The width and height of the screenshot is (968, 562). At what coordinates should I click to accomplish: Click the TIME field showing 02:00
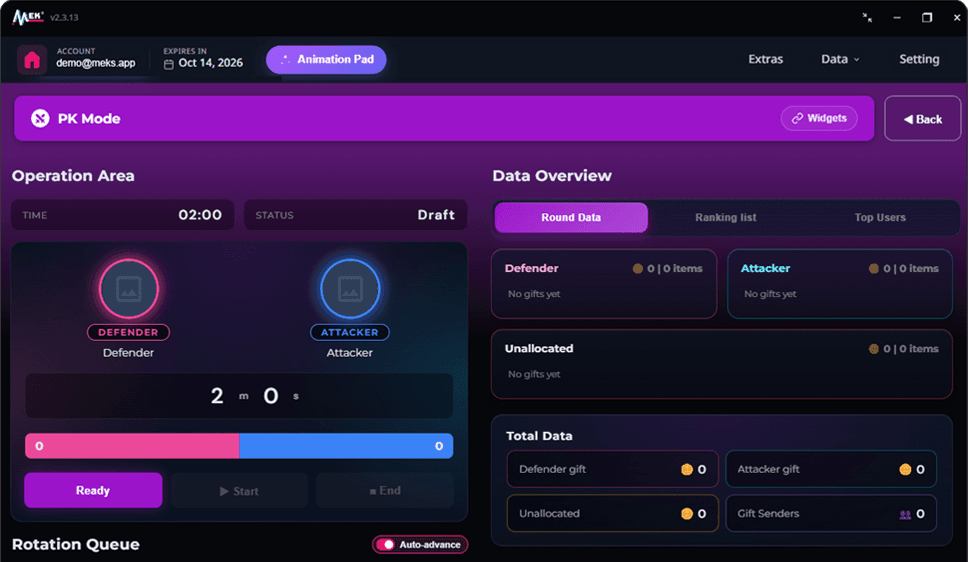pyautogui.click(x=122, y=215)
